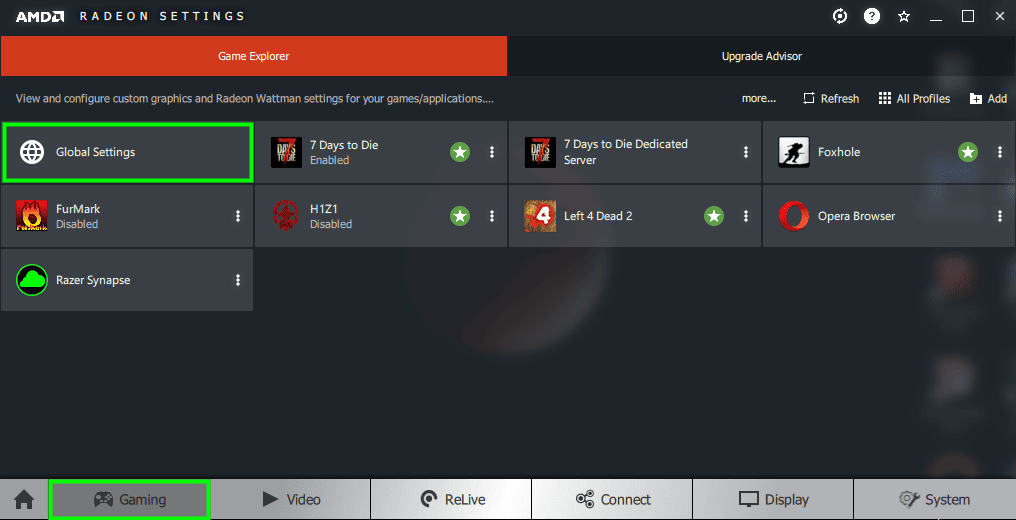Open the Razer Synapse profile icon
The width and height of the screenshot is (1016, 520).
[x=31, y=280]
